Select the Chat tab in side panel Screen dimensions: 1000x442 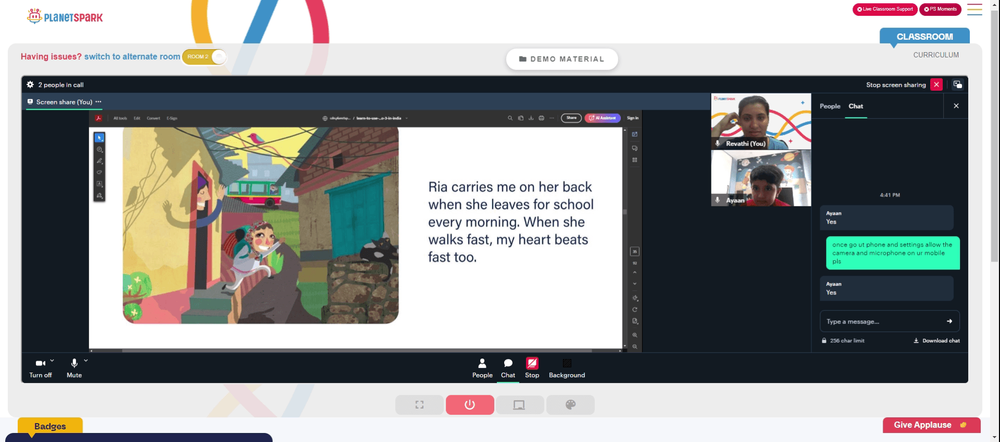pyautogui.click(x=856, y=107)
